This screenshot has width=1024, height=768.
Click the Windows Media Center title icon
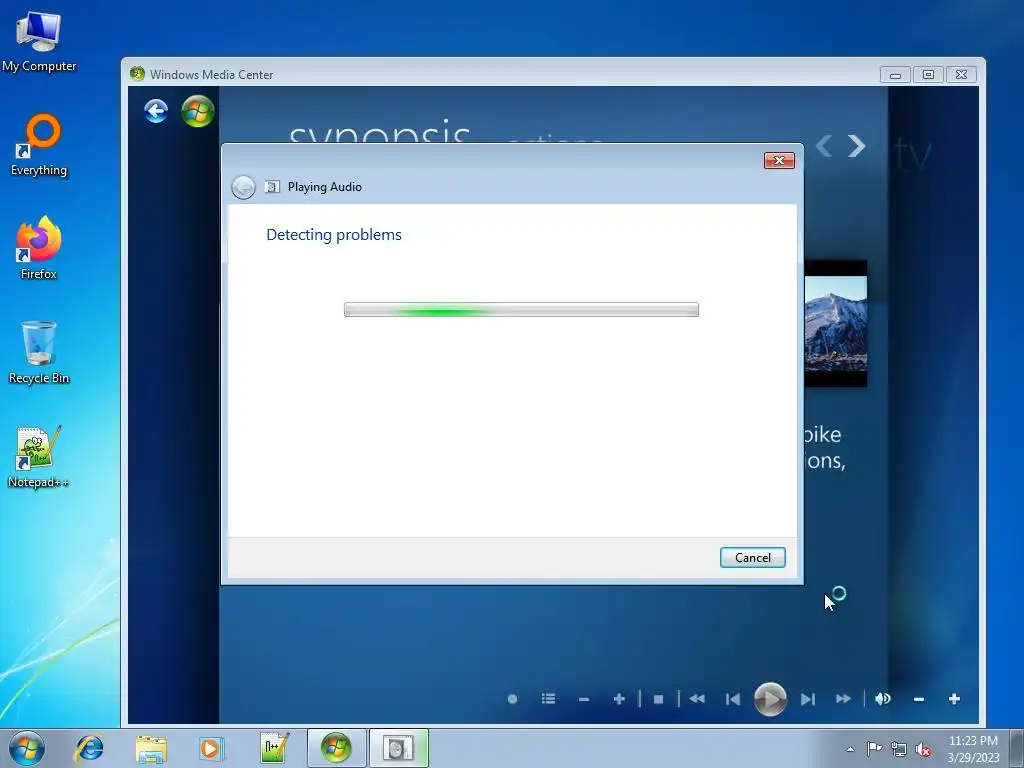pyautogui.click(x=137, y=74)
